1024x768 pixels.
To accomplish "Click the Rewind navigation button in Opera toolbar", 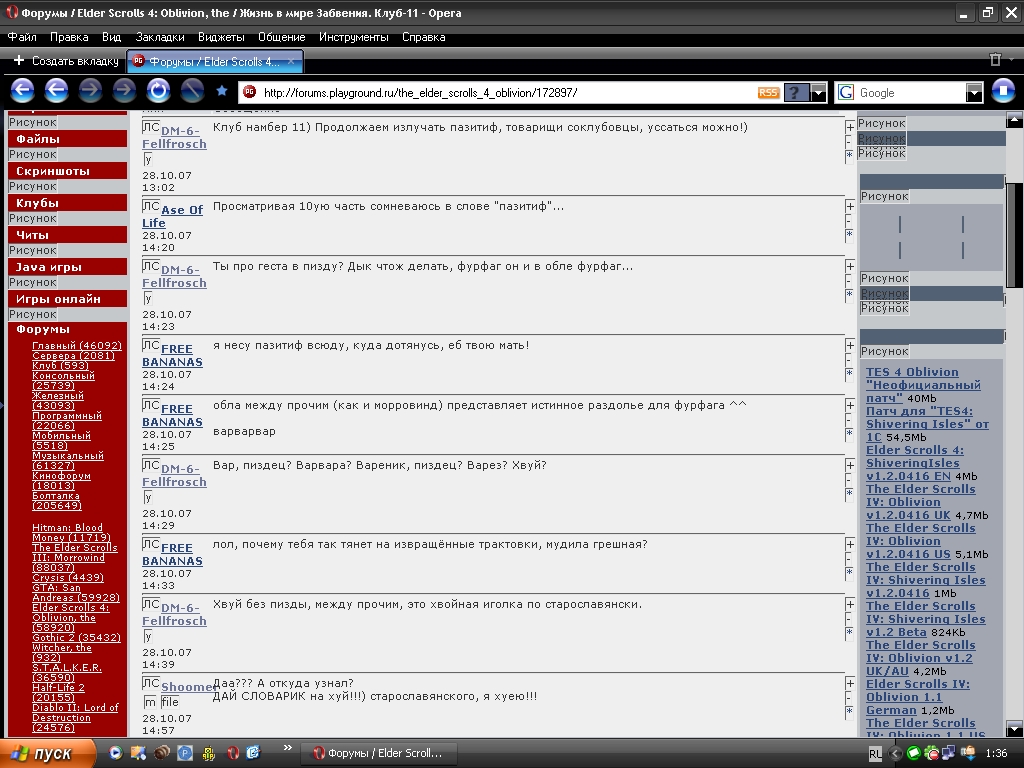I will 22,90.
